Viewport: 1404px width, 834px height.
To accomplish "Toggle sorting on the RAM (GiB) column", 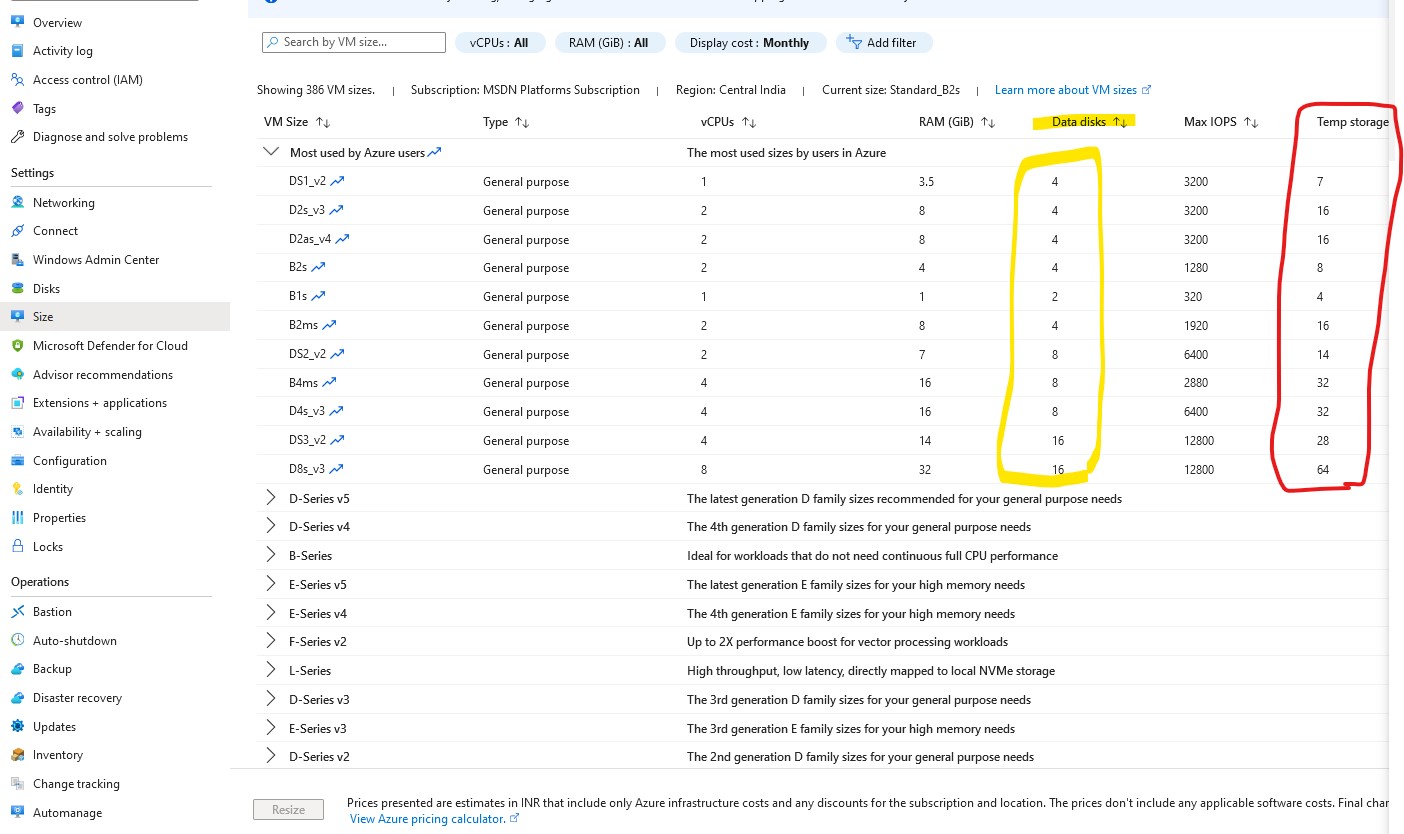I will [987, 121].
